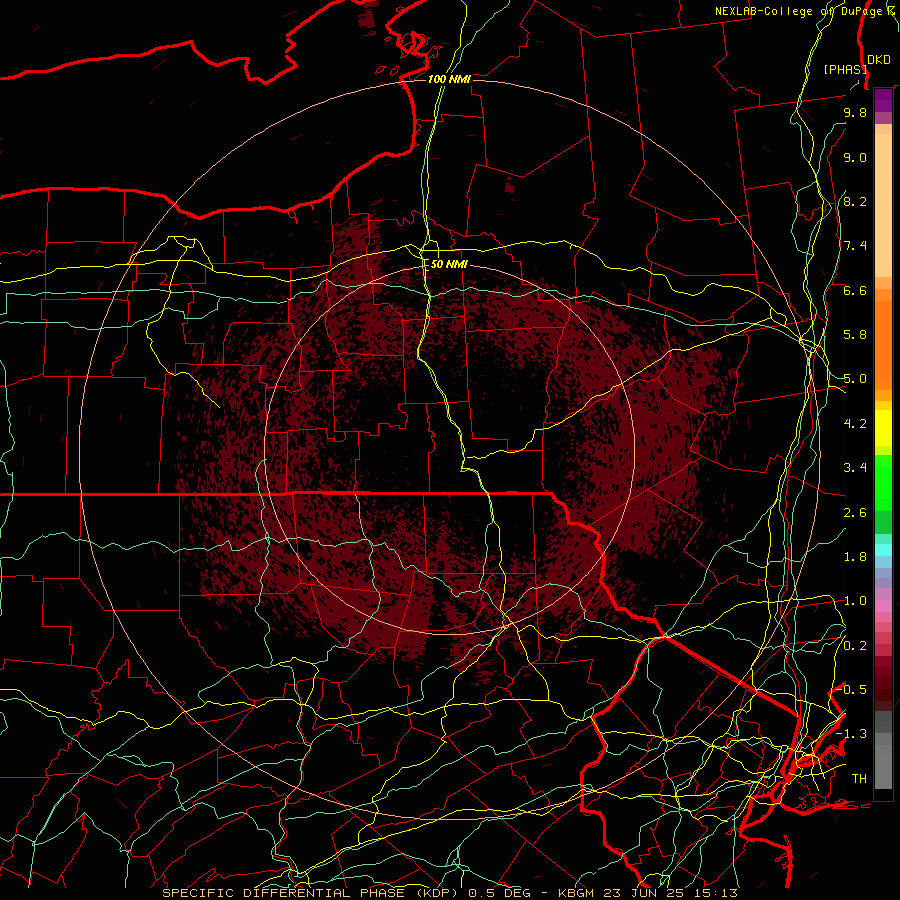Click the 5.8 legend value
The image size is (900, 900).
point(855,335)
